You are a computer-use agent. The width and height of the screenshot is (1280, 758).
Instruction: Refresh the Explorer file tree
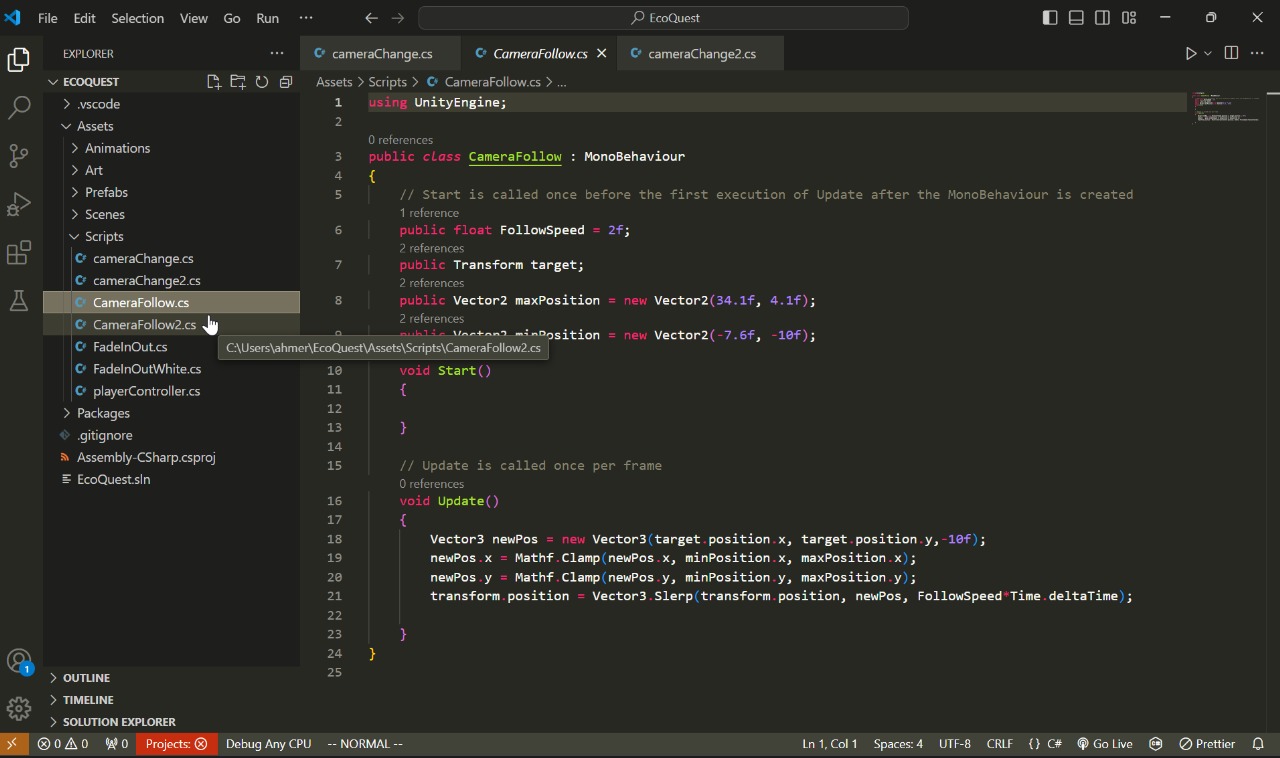click(x=262, y=82)
